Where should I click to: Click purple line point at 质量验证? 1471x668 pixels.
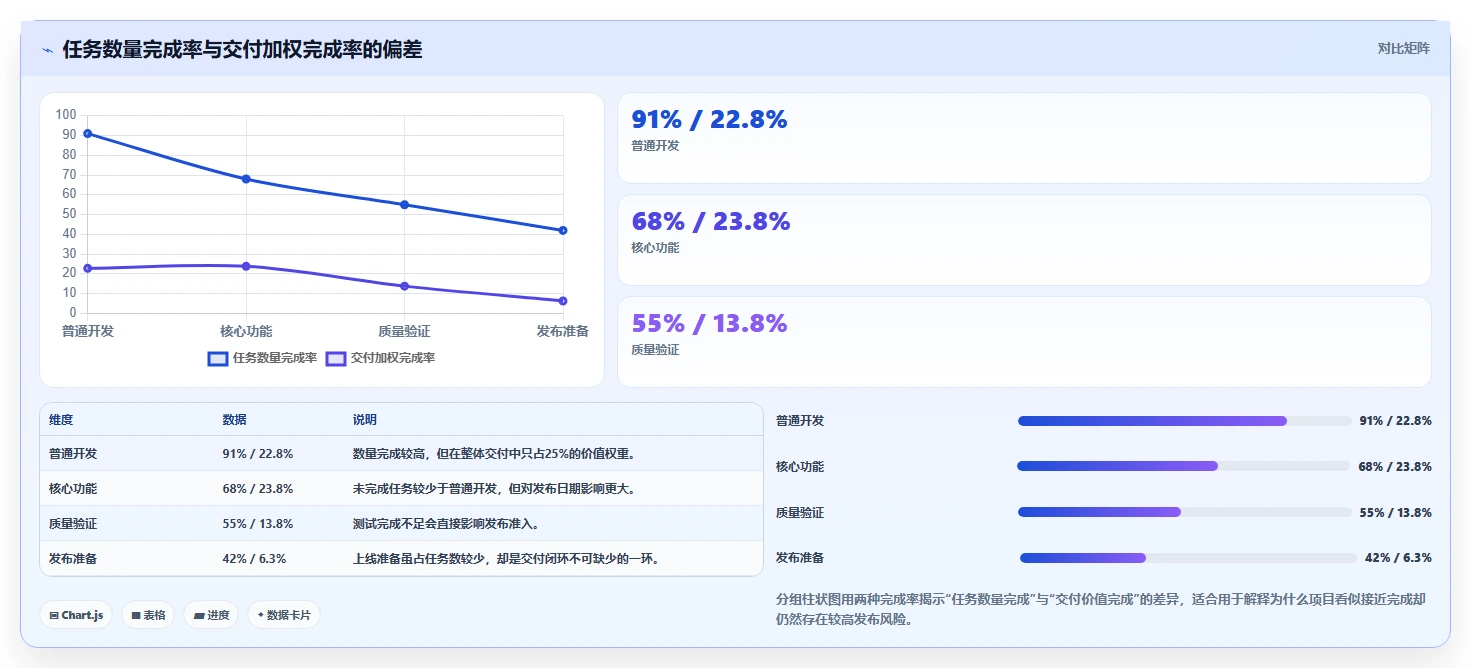click(404, 286)
